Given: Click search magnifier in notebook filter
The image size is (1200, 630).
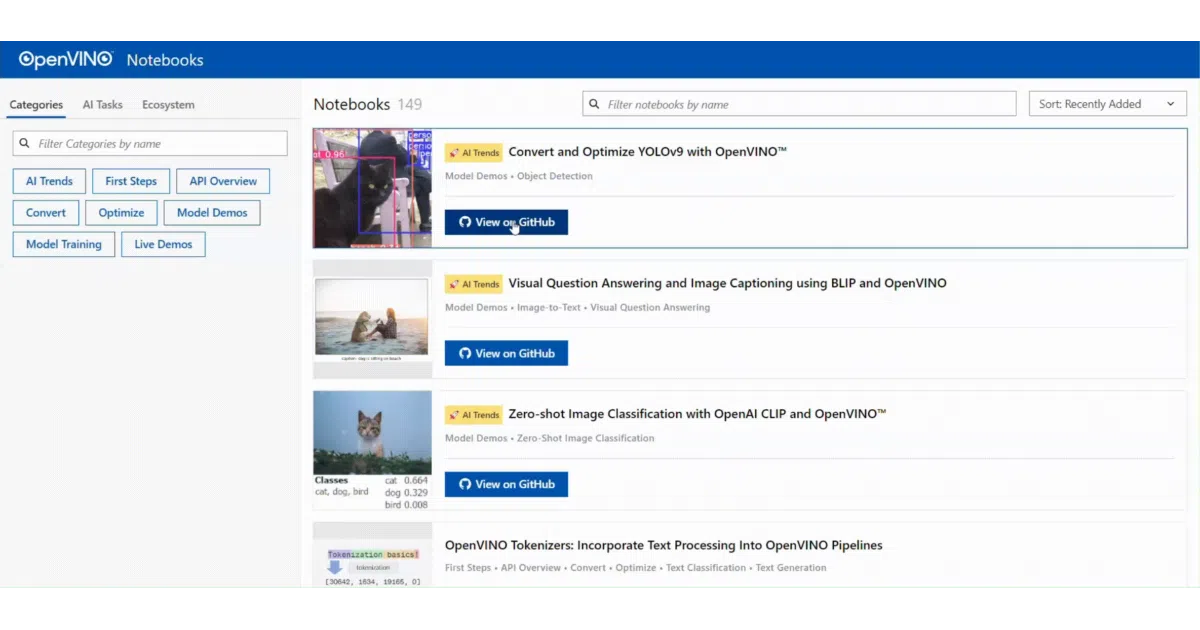Looking at the screenshot, I should (x=594, y=104).
